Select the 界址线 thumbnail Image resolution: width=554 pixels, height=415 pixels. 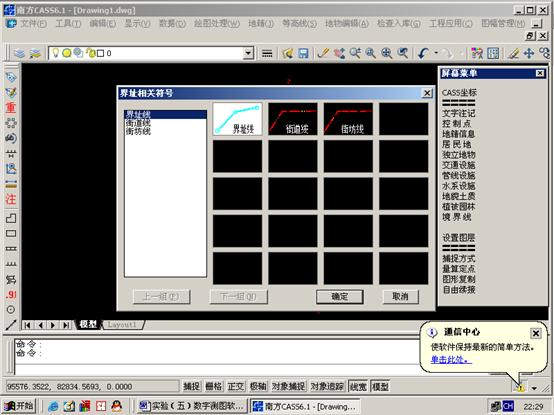tap(237, 119)
